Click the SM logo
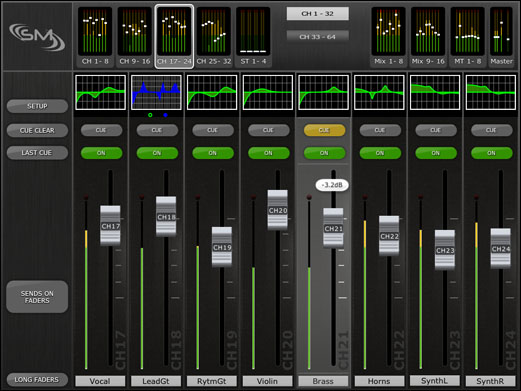 (x=37, y=37)
